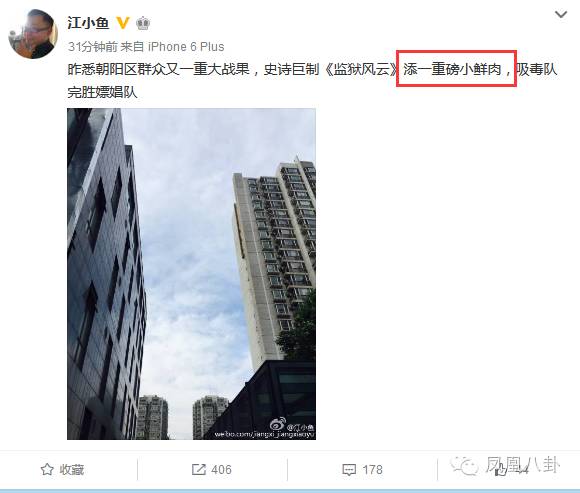
Task: Click the Weibo eye logo watermark
Action: click(x=277, y=424)
